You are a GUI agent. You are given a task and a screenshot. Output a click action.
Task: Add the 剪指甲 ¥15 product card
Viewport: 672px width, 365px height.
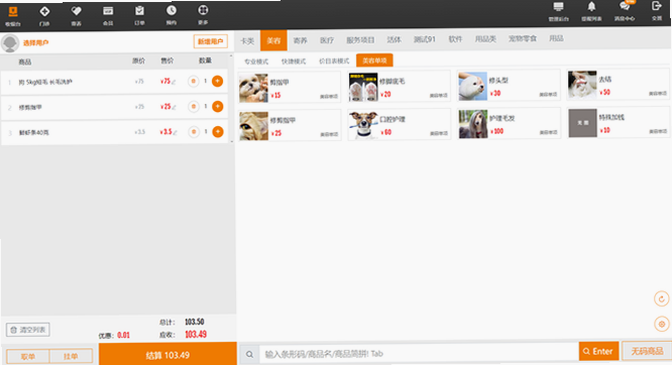(x=289, y=88)
